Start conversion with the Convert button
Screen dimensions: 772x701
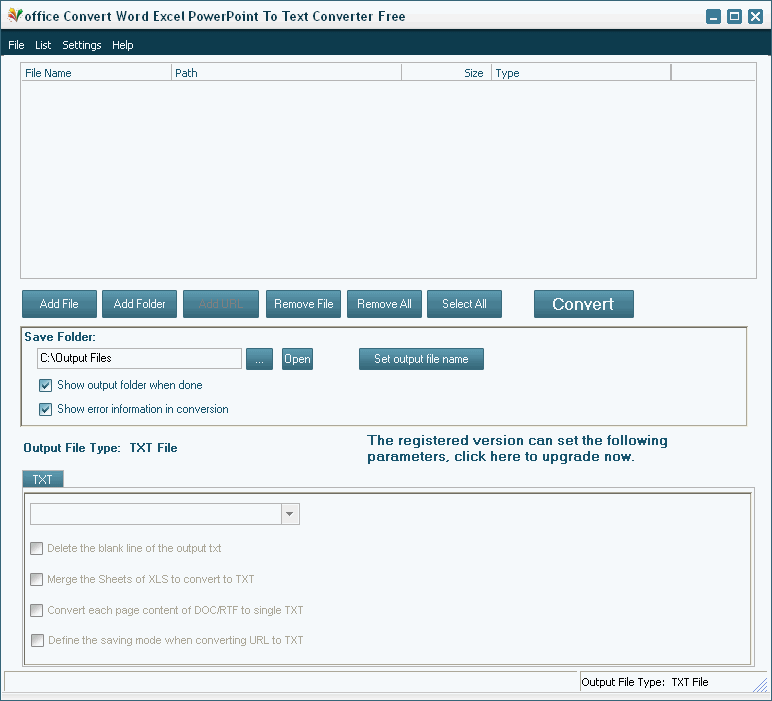click(583, 304)
